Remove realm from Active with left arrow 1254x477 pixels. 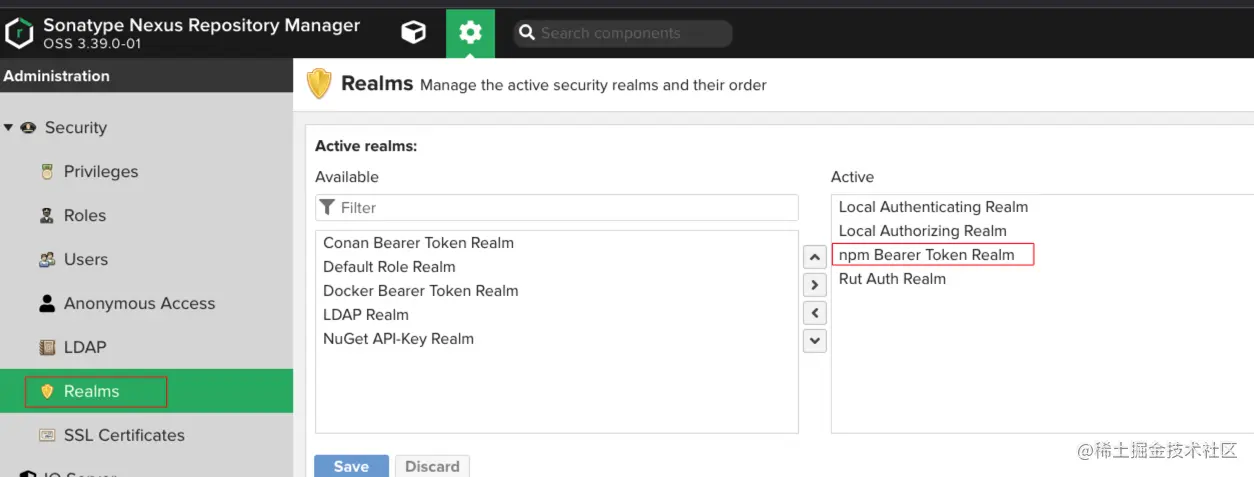pos(815,313)
